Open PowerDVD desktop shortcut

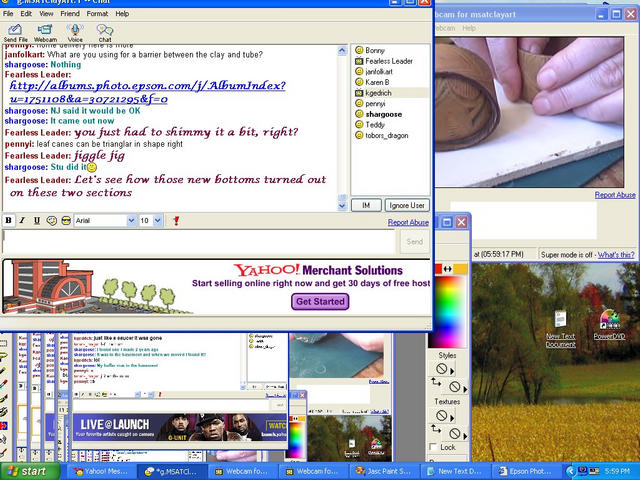pyautogui.click(x=609, y=325)
